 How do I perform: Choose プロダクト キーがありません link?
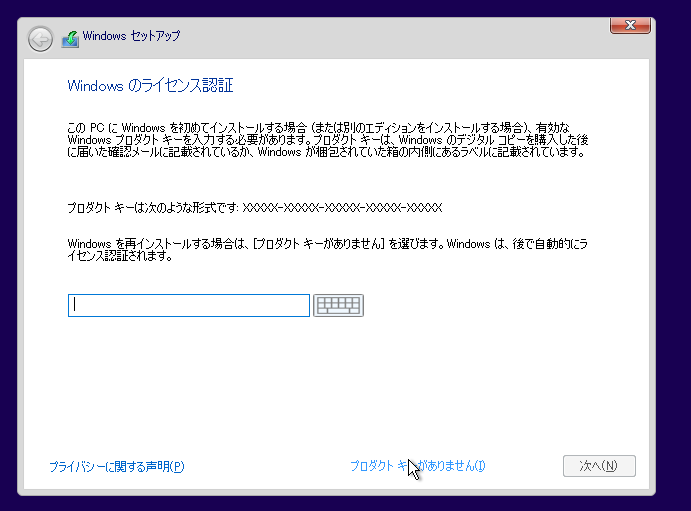(417, 466)
